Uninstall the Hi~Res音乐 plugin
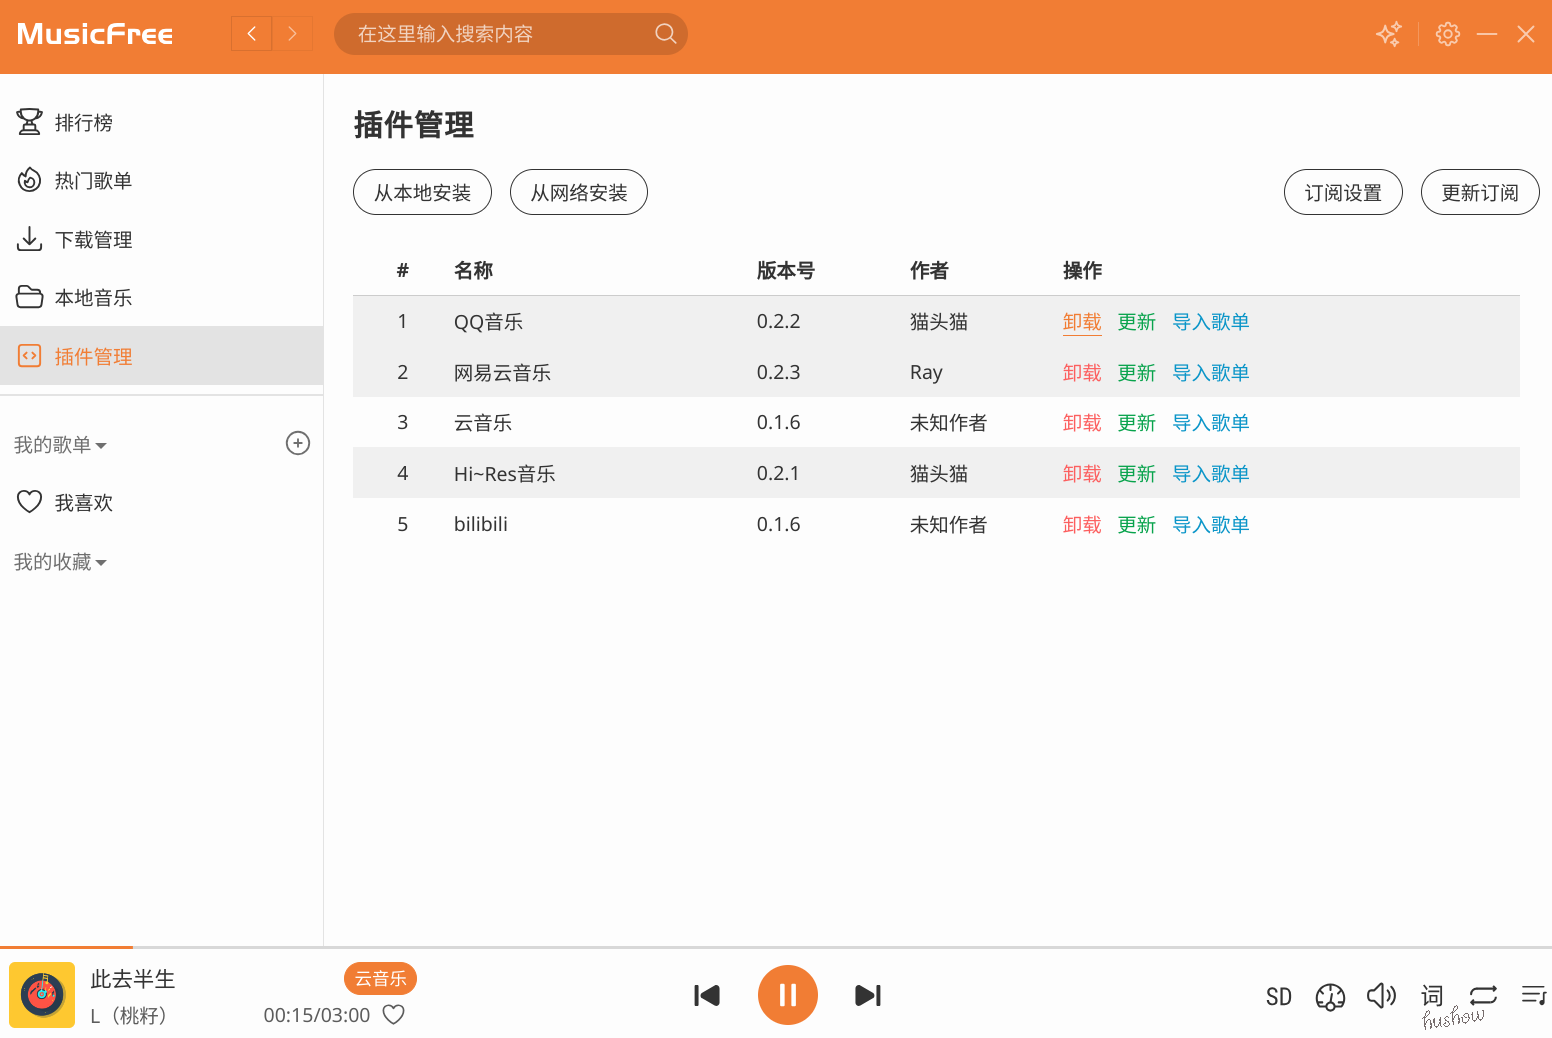 coord(1082,474)
